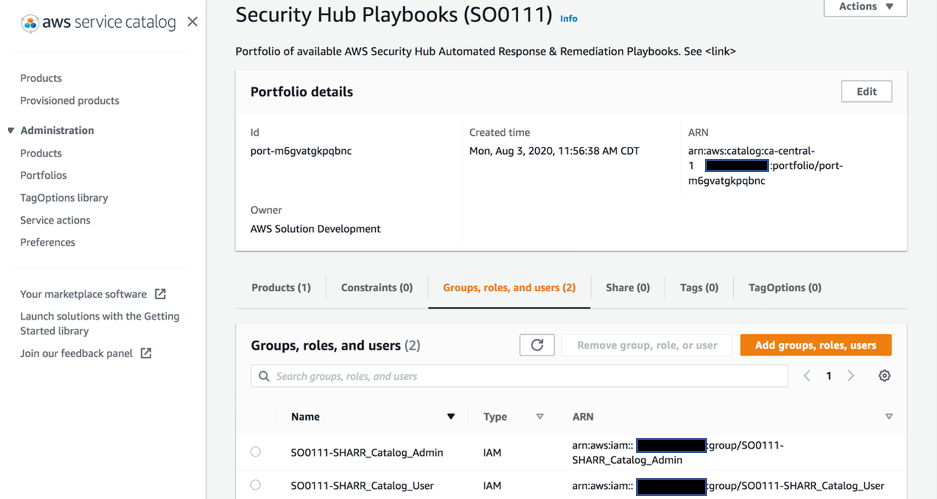Click IAM type cell for Catalog_Admin row
The width and height of the screenshot is (937, 499).
[492, 452]
